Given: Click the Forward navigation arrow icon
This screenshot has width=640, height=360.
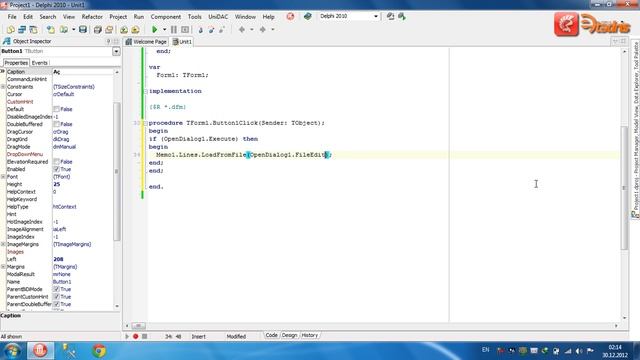Looking at the screenshot, I should pyautogui.click(x=263, y=29).
